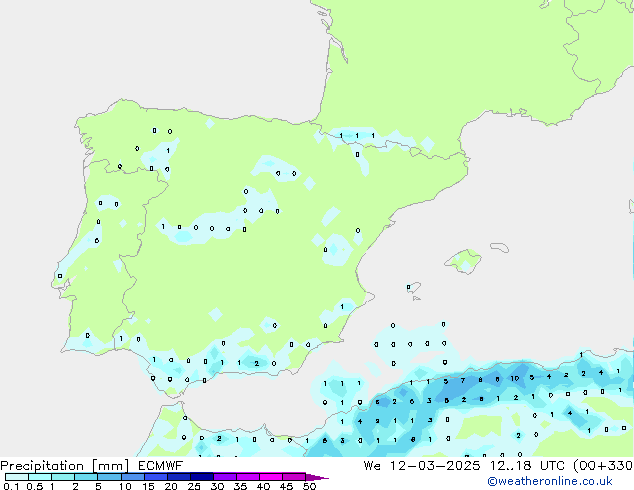Click the '7' precipitation value on the map
Image resolution: width=634 pixels, height=490 pixels.
463,380
